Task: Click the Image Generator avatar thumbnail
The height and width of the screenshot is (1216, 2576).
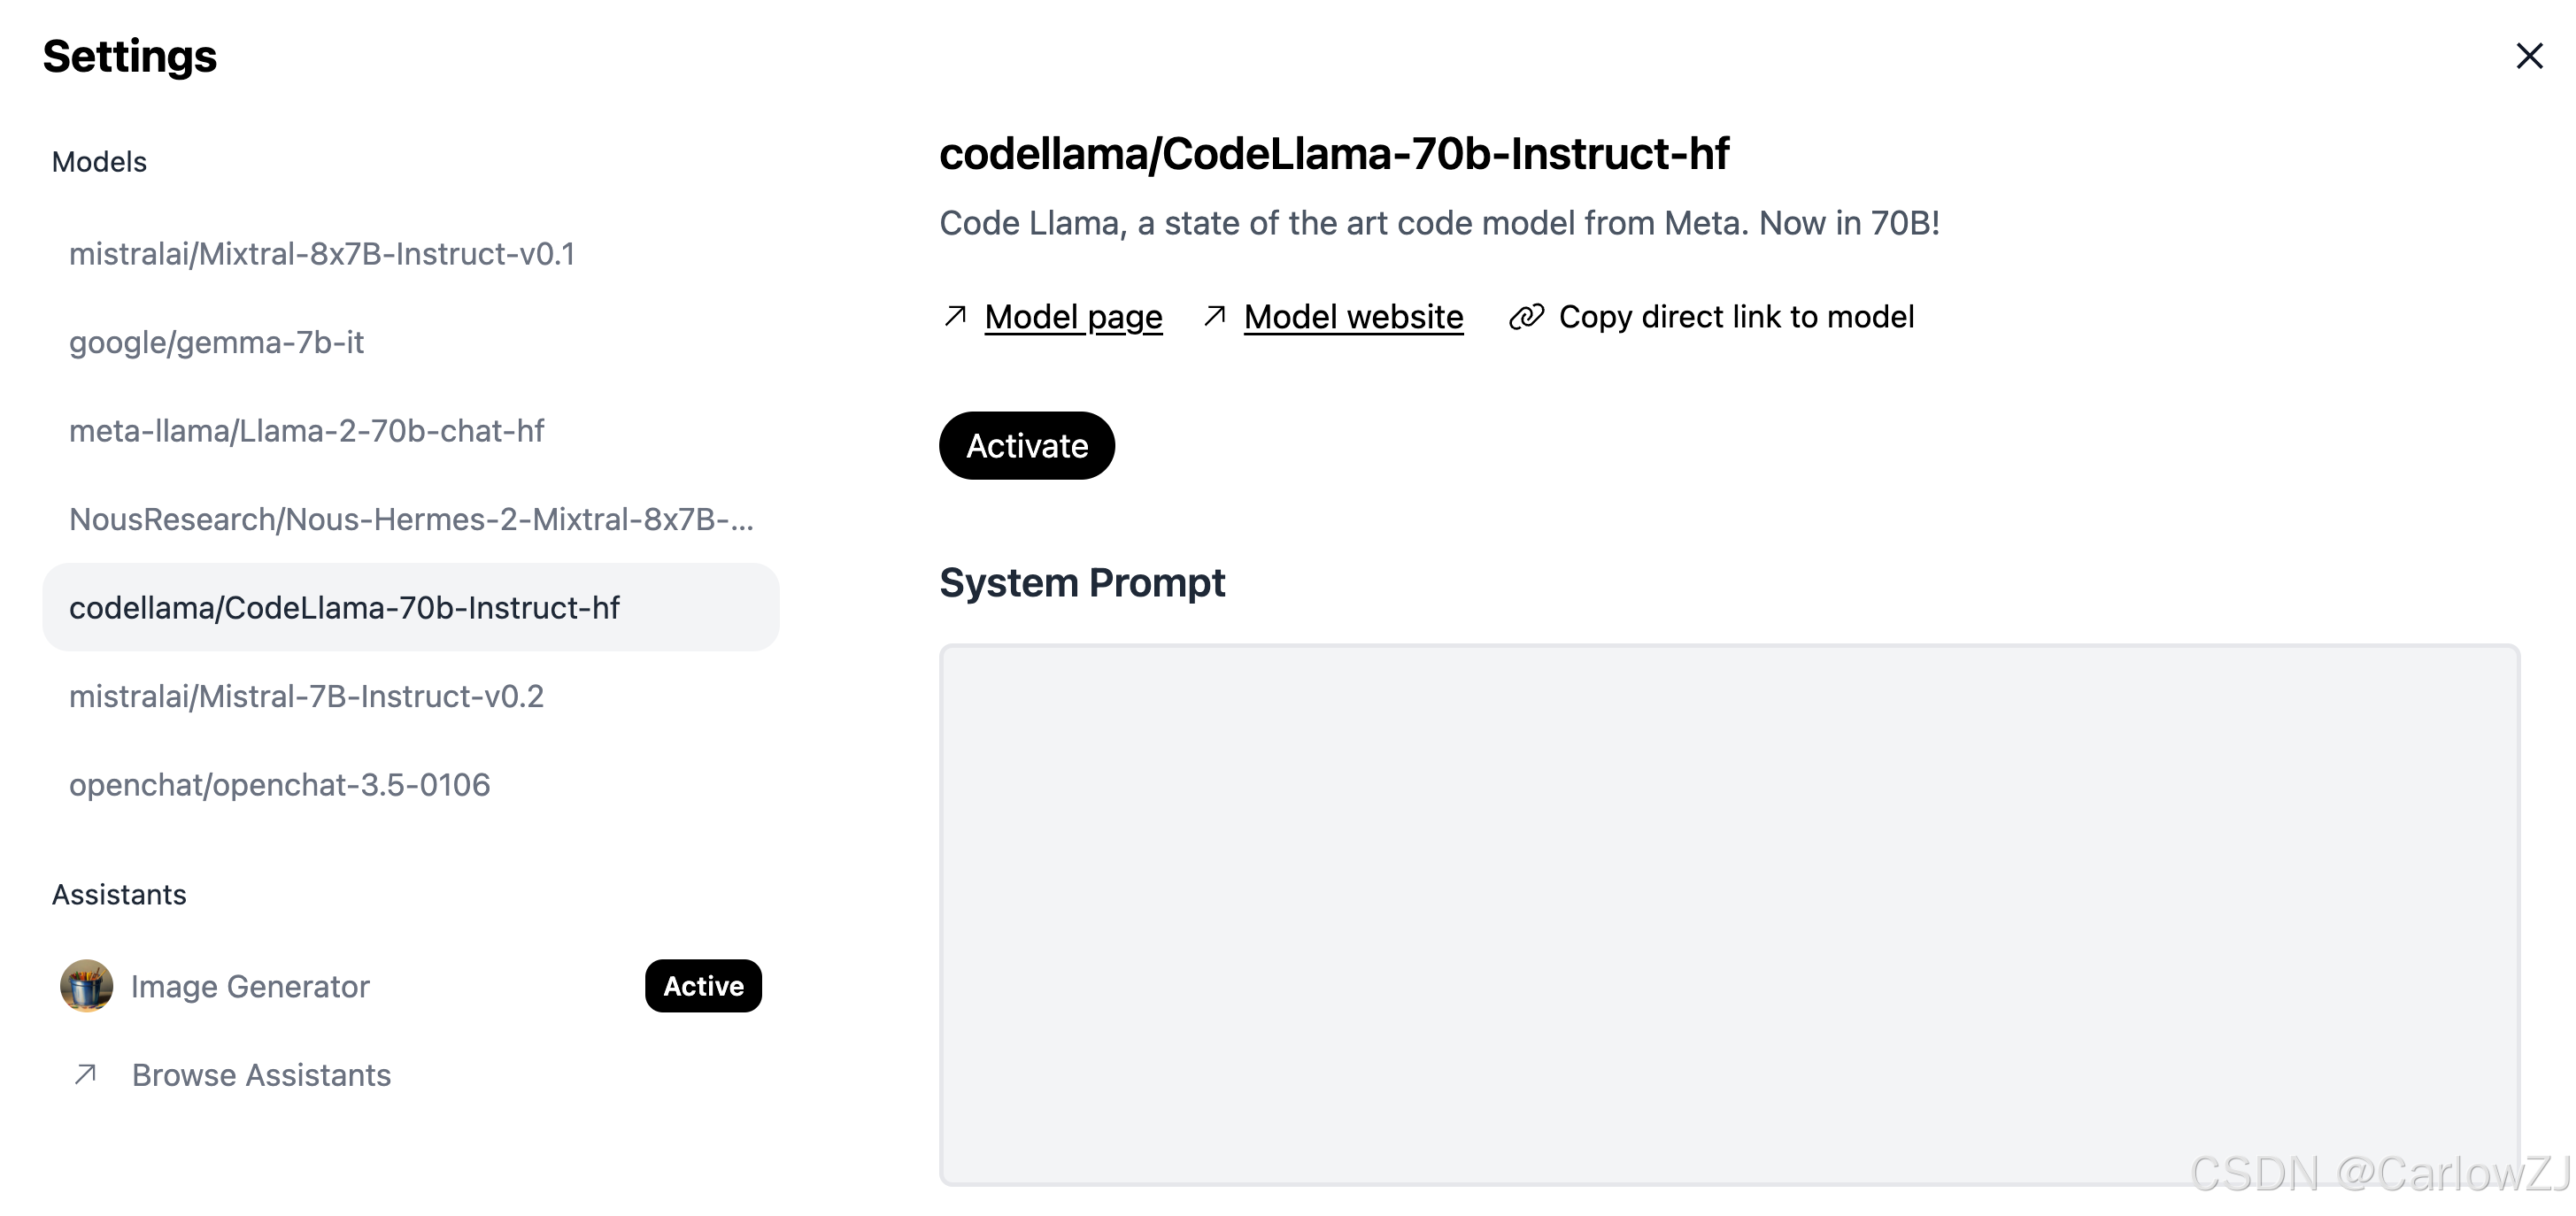Action: click(86, 986)
